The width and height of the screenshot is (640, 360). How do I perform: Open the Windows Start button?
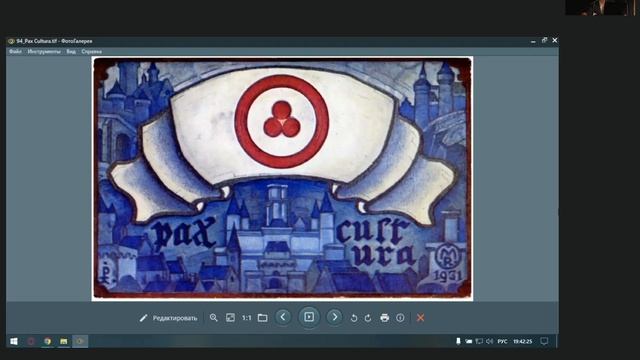13,341
